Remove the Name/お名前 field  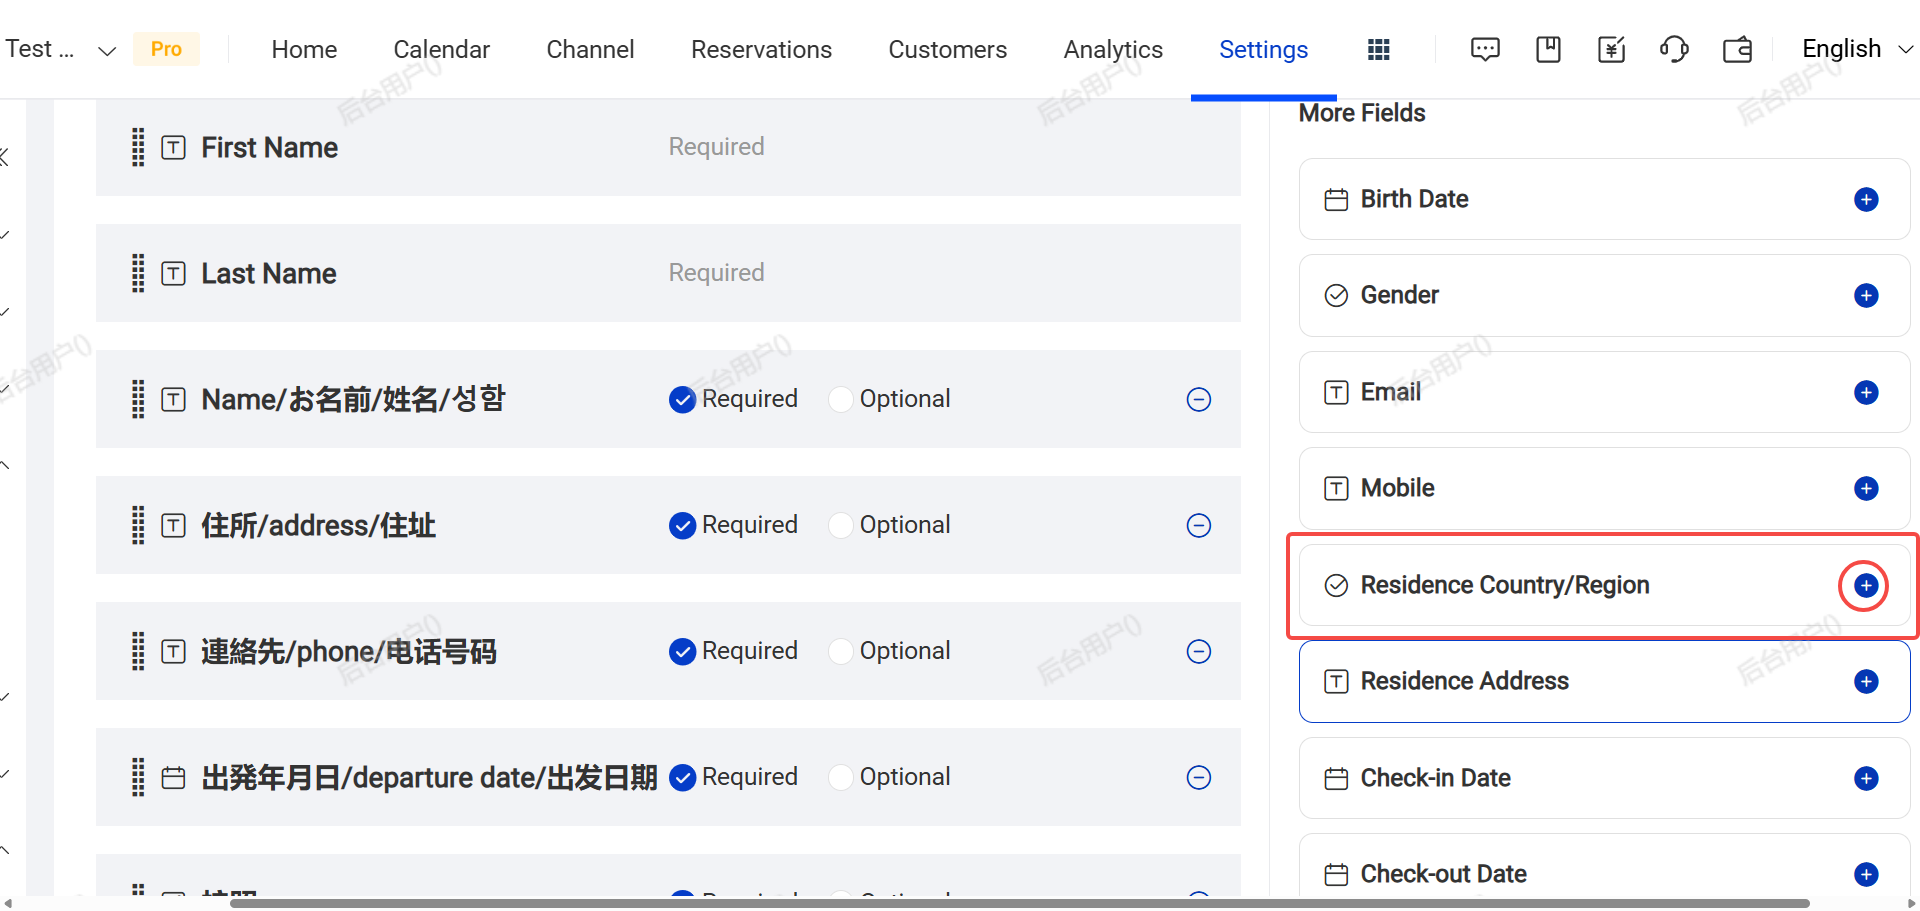pyautogui.click(x=1199, y=399)
